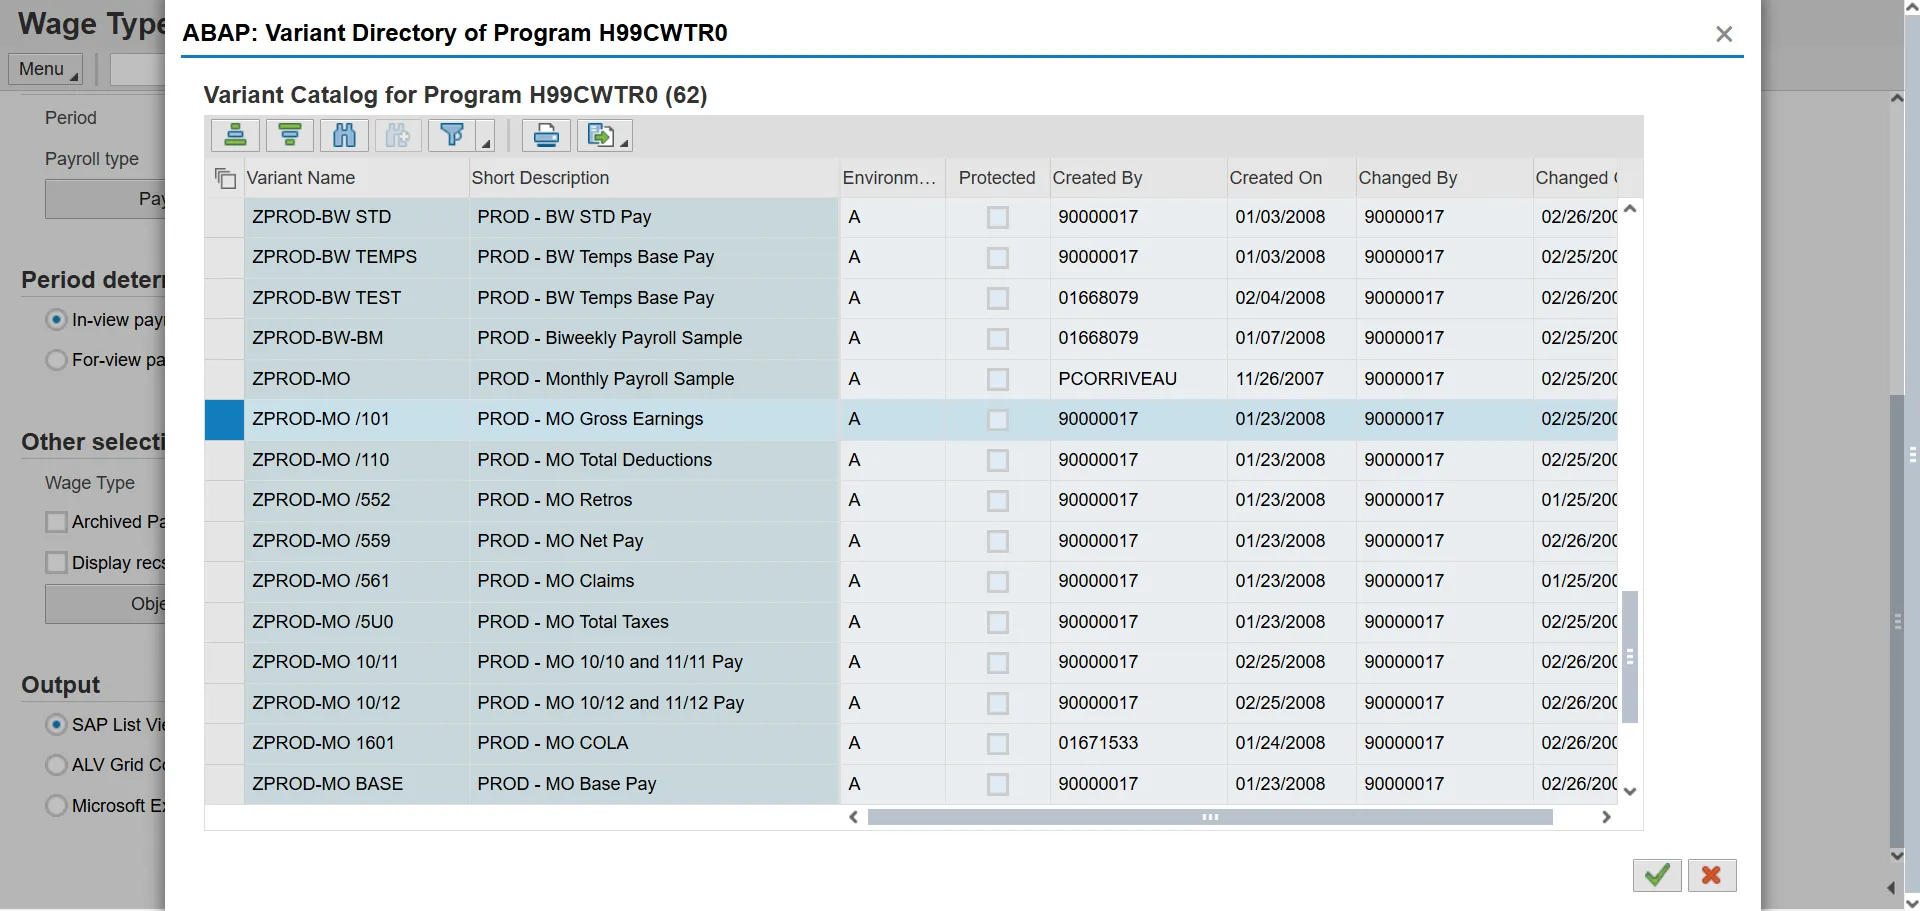1920x911 pixels.
Task: Open the filter options dropdown arrow
Action: tap(486, 143)
